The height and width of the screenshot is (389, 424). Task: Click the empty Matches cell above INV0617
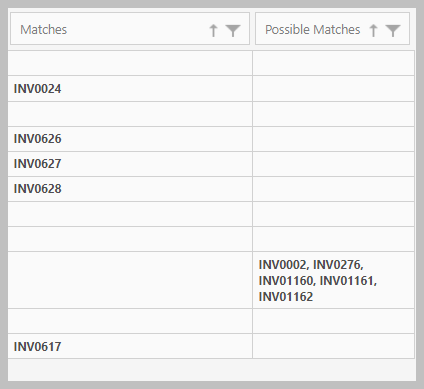(x=130, y=321)
